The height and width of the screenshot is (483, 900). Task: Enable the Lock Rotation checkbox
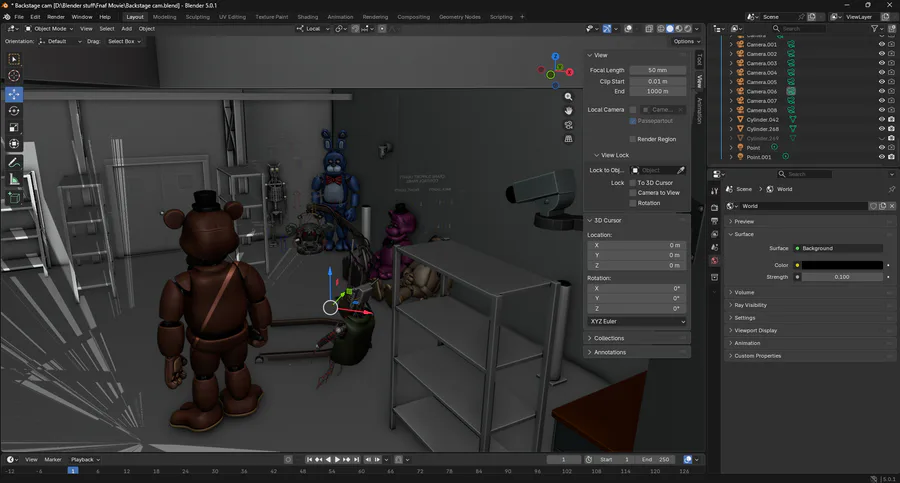click(633, 203)
